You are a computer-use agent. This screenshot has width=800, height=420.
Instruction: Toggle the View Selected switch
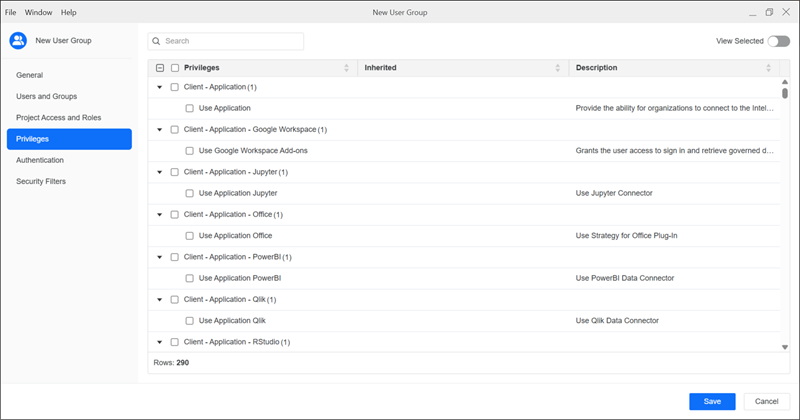[778, 41]
